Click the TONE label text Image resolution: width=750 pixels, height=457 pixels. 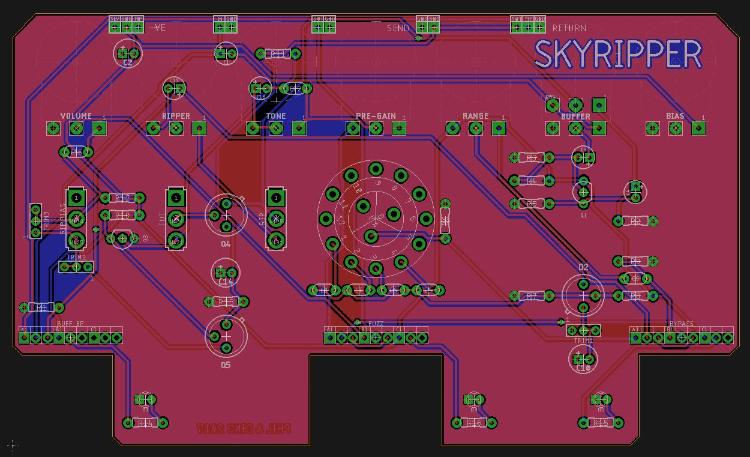click(x=275, y=116)
